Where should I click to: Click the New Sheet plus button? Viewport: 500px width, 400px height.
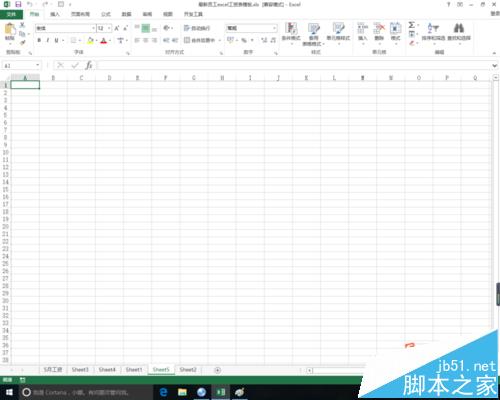(217, 370)
